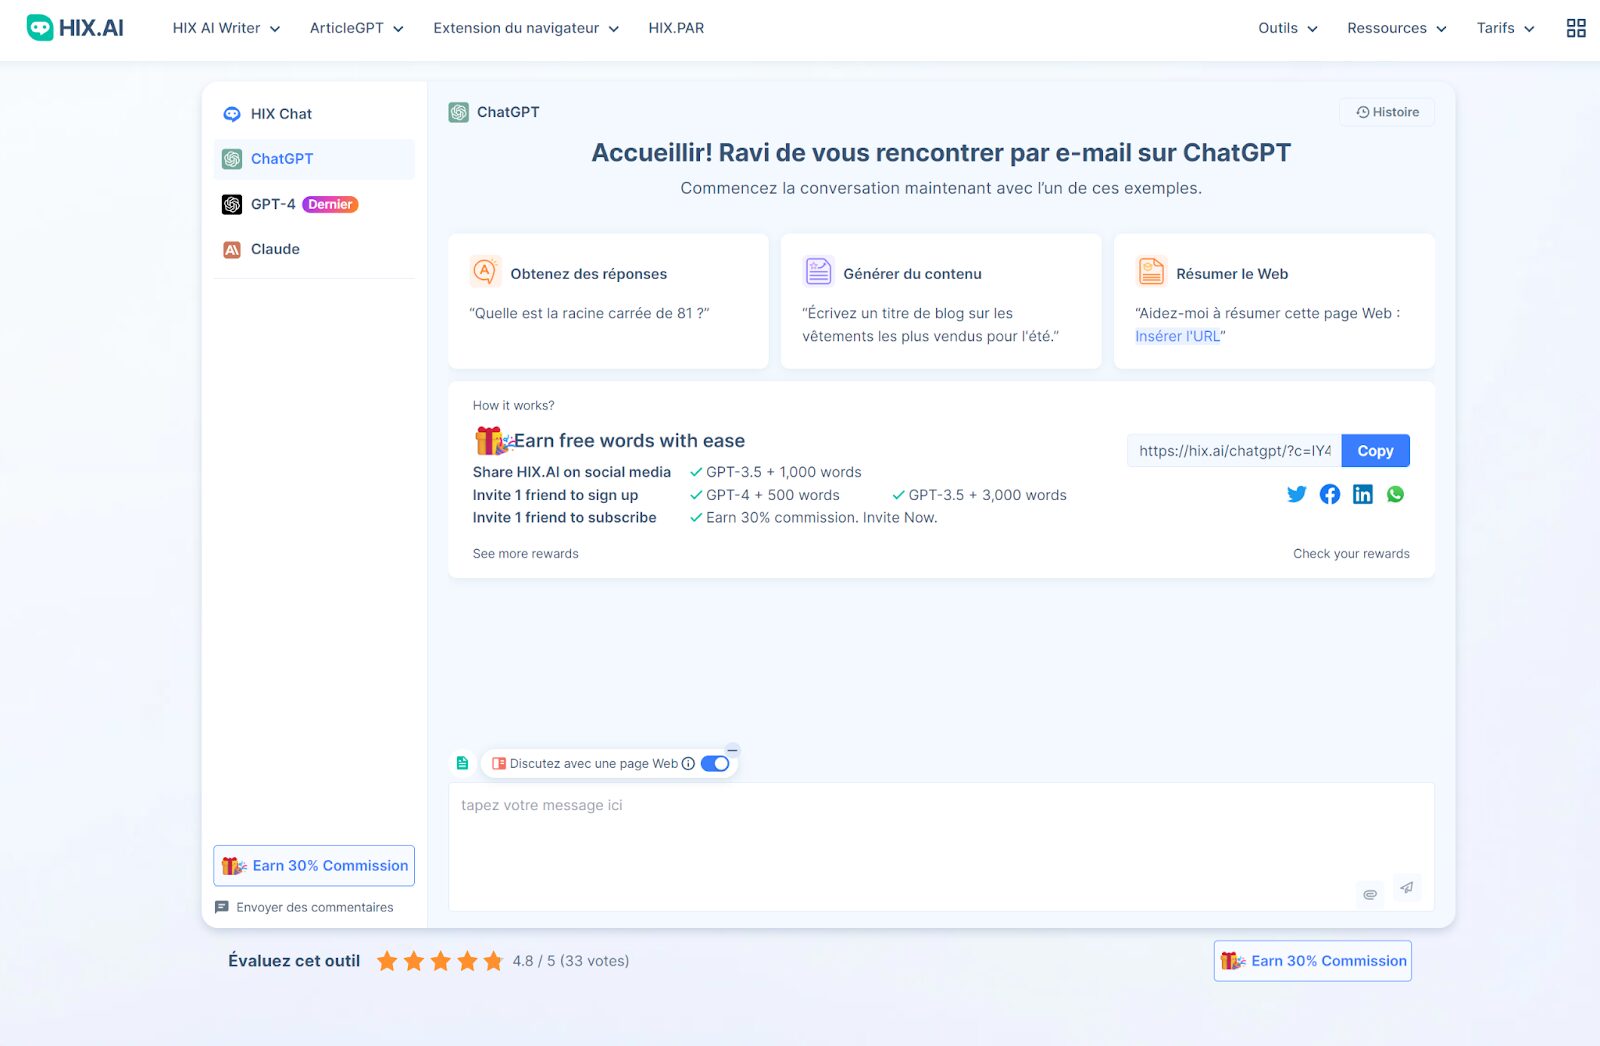1600x1046 pixels.
Task: Click Insérer l'URL link
Action: pyautogui.click(x=1177, y=336)
